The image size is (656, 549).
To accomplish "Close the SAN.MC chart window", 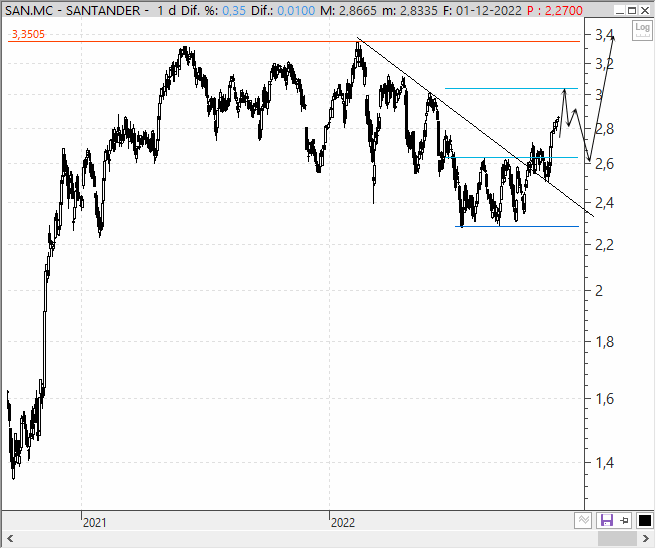I will tap(645, 10).
